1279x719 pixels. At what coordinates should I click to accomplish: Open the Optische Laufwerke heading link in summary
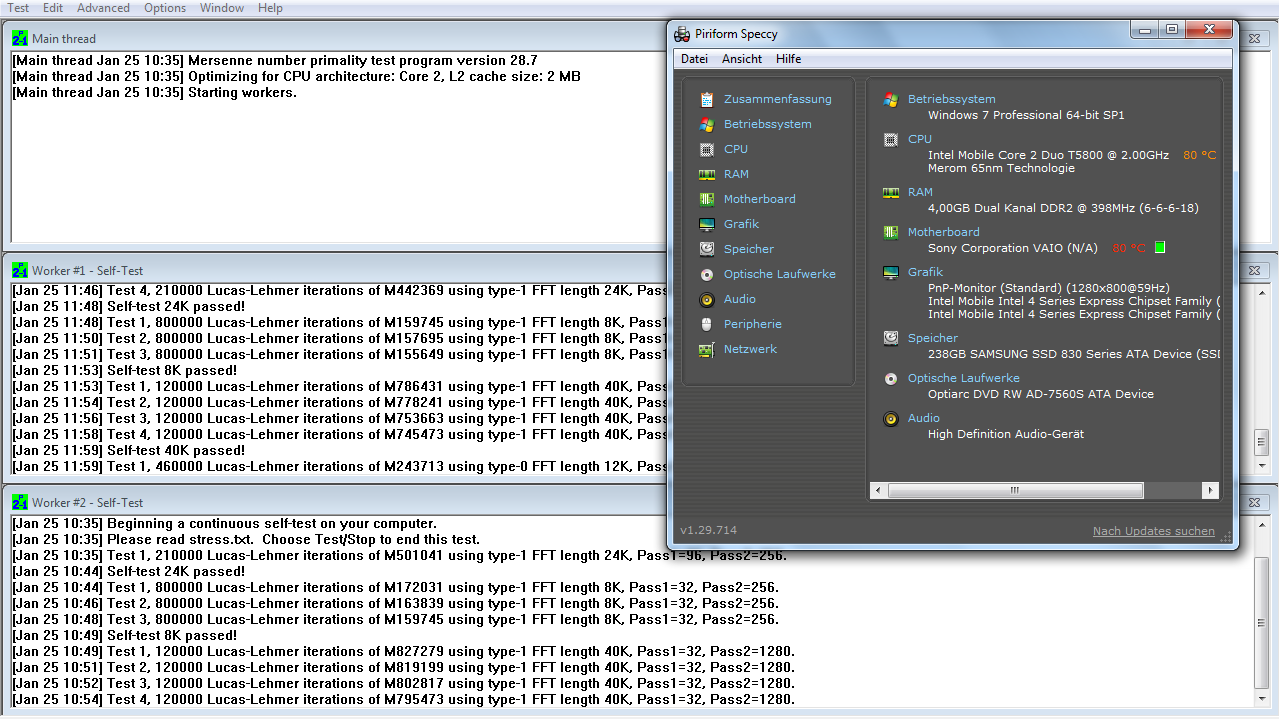tap(963, 378)
